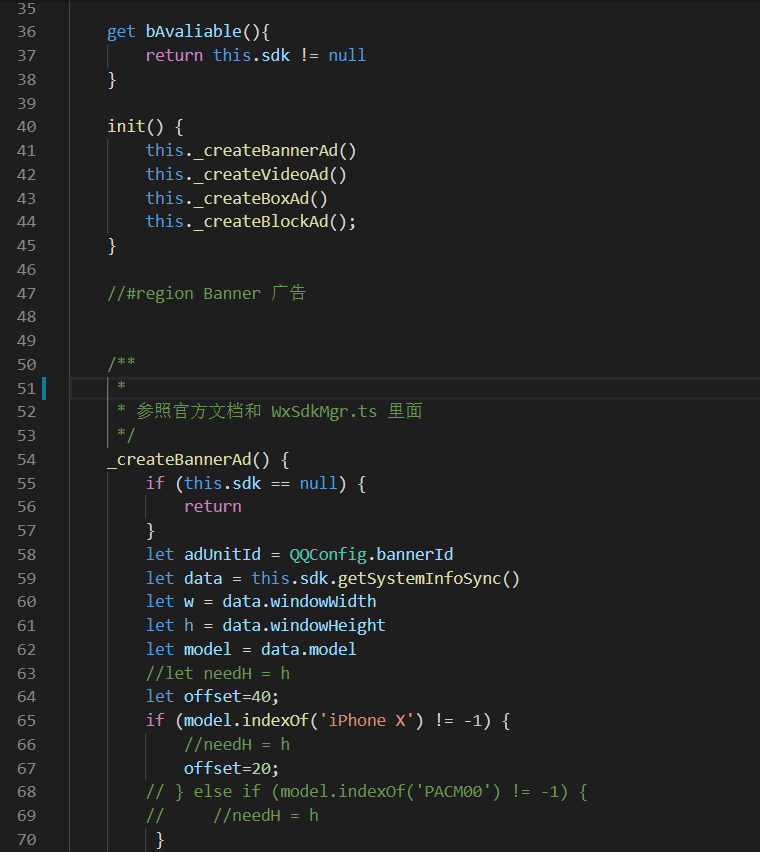Click the '//needH = h' comment on line 66
The width and height of the screenshot is (760, 852).
pos(236,744)
